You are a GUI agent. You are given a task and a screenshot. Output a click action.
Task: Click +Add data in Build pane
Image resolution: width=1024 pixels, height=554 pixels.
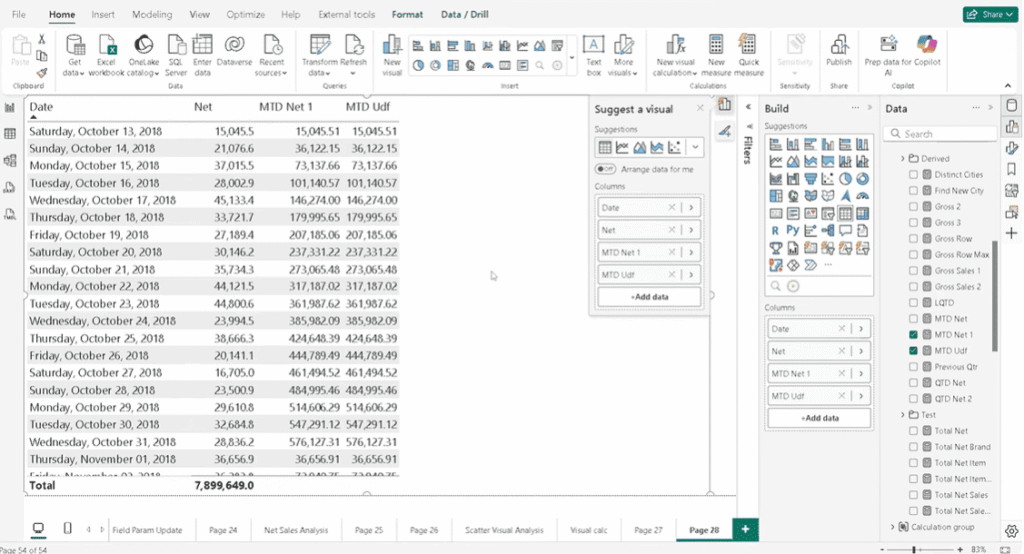[x=820, y=418]
